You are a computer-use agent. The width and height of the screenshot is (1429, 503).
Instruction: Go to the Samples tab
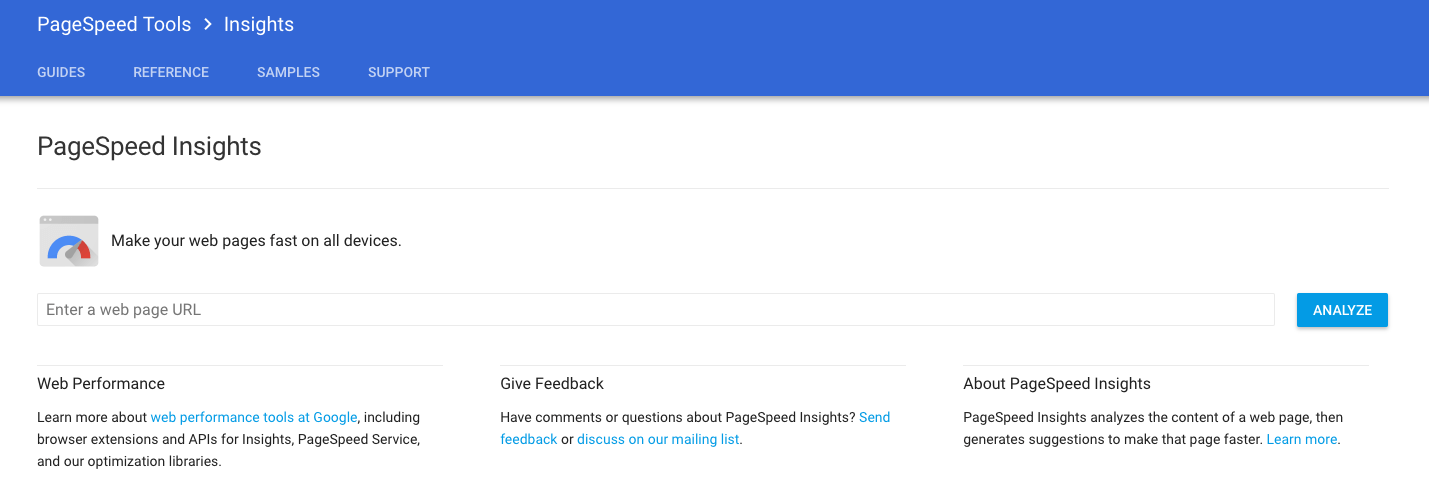pos(288,72)
